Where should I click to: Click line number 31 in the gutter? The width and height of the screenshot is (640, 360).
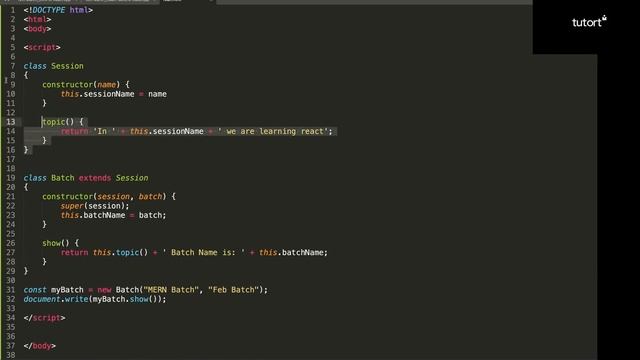pyautogui.click(x=11, y=290)
